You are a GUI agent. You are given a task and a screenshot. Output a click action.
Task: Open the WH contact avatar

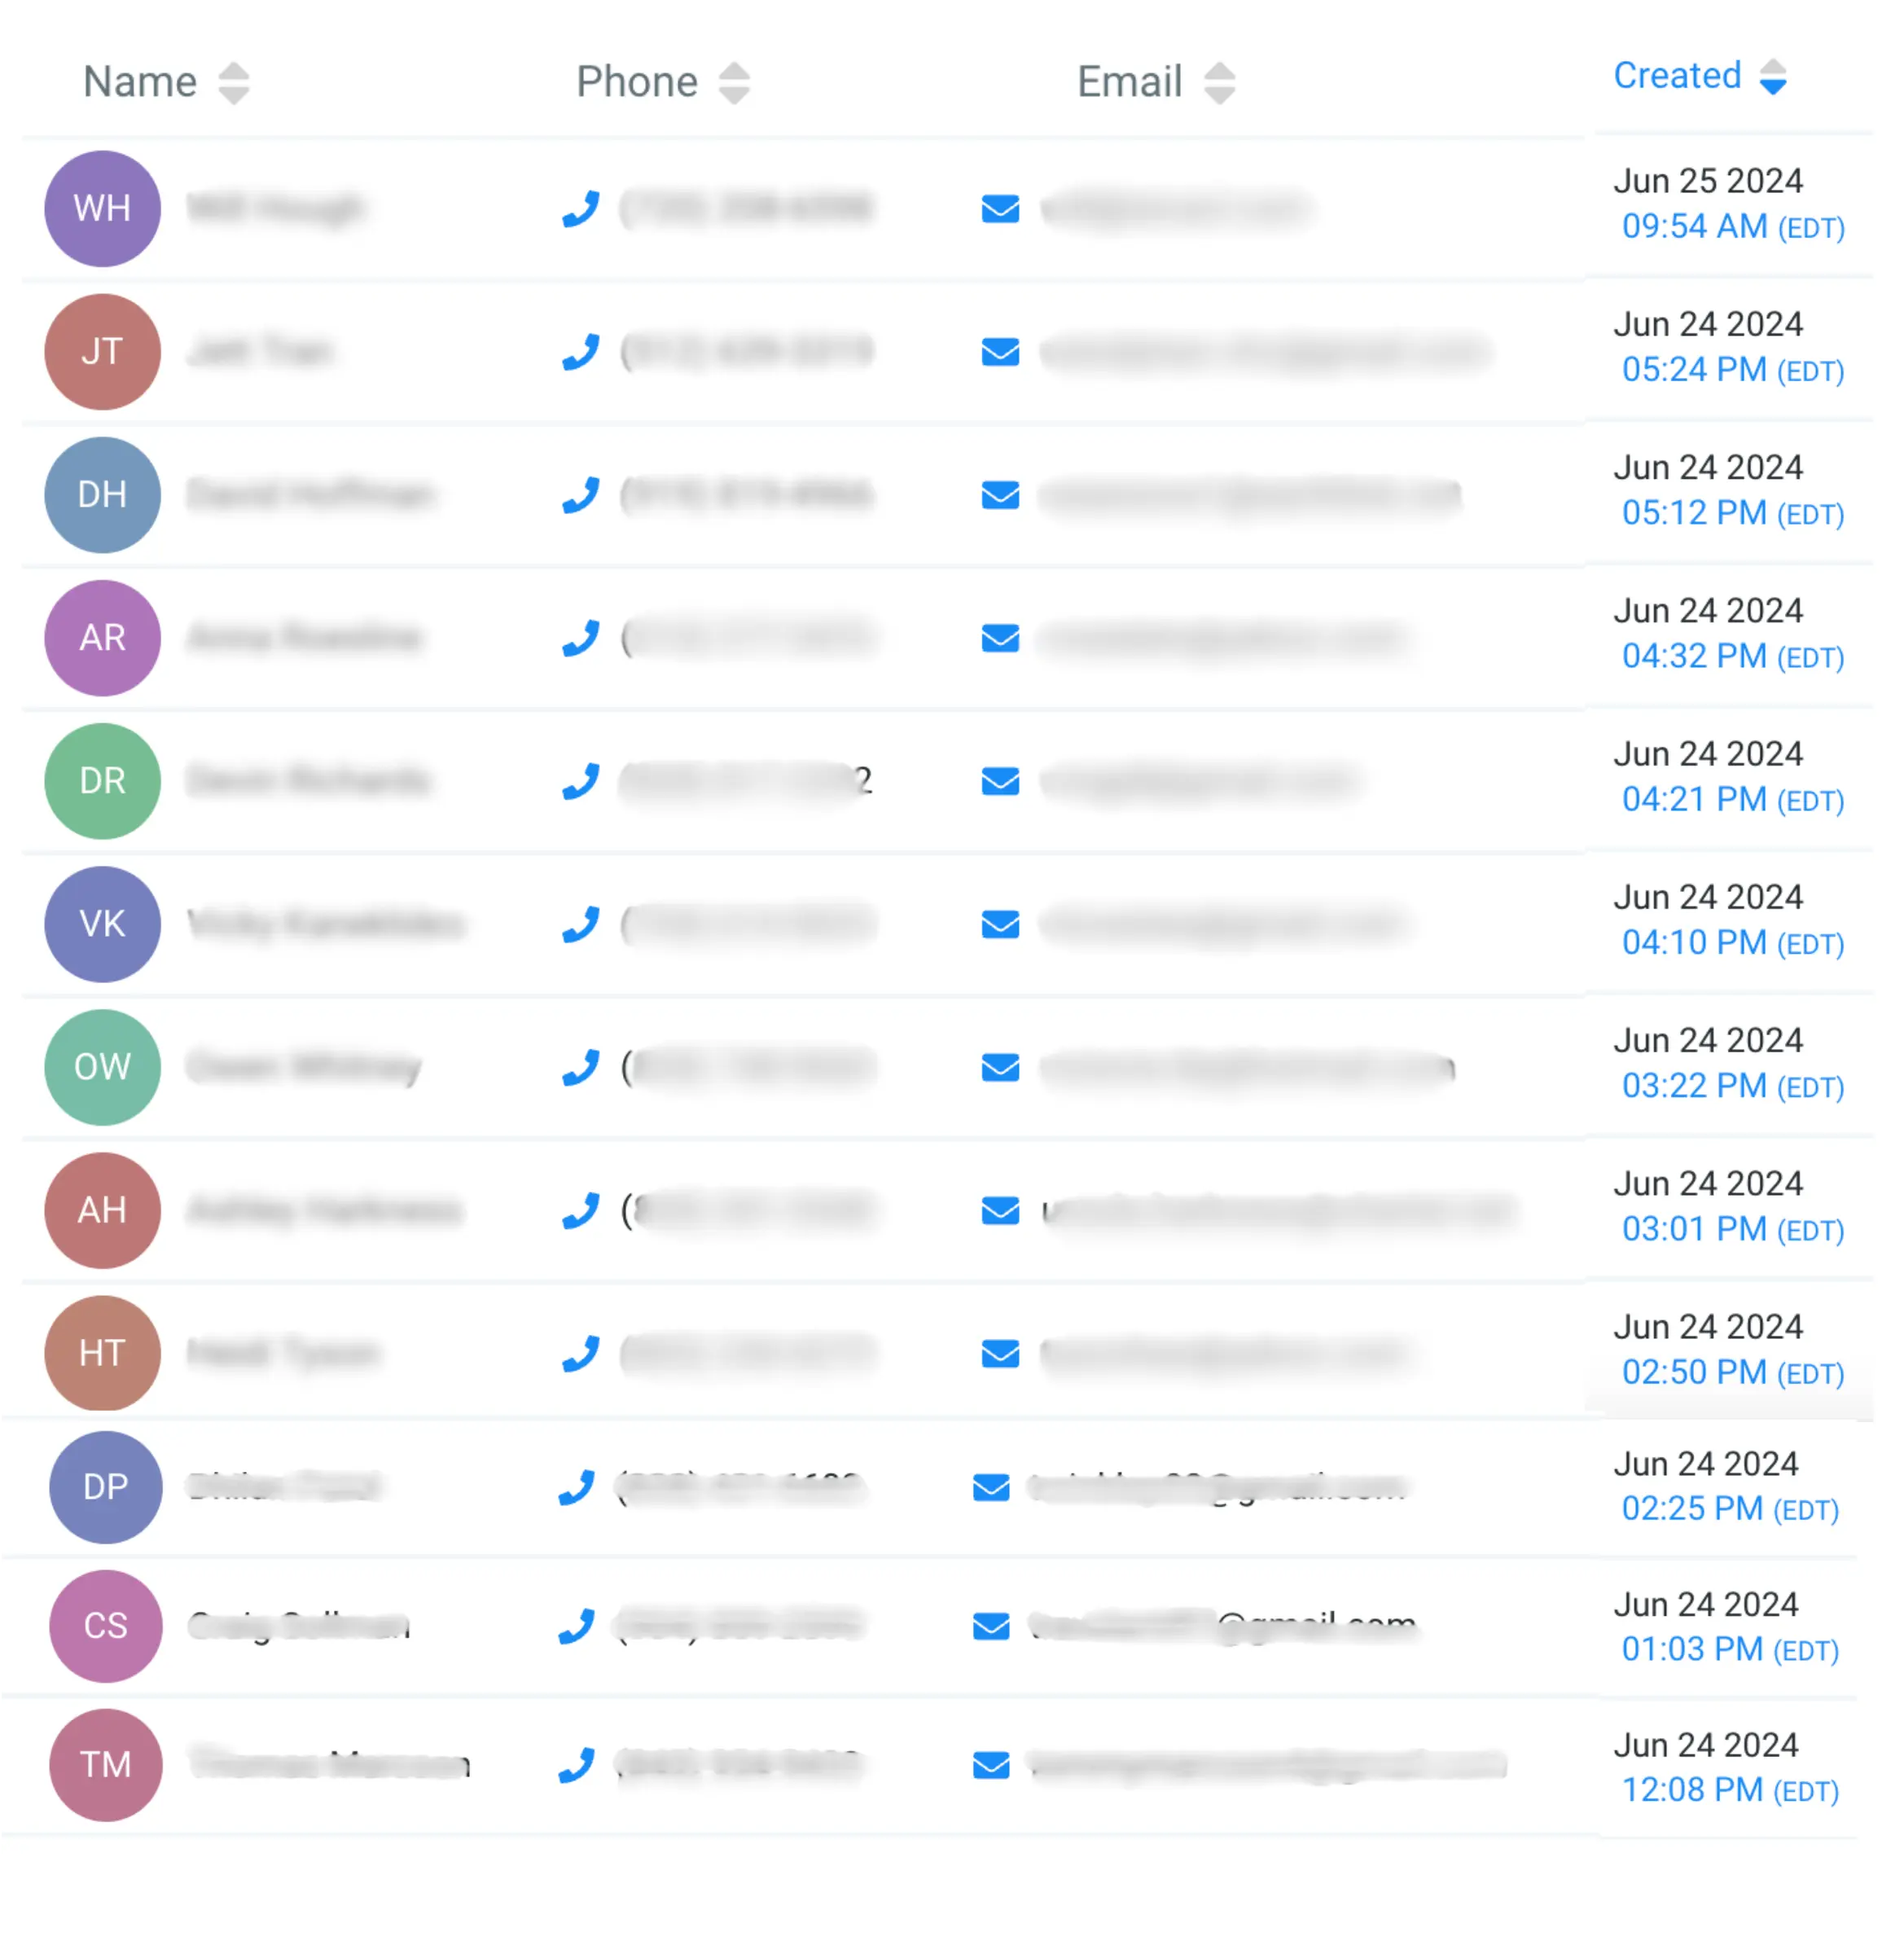click(x=103, y=209)
